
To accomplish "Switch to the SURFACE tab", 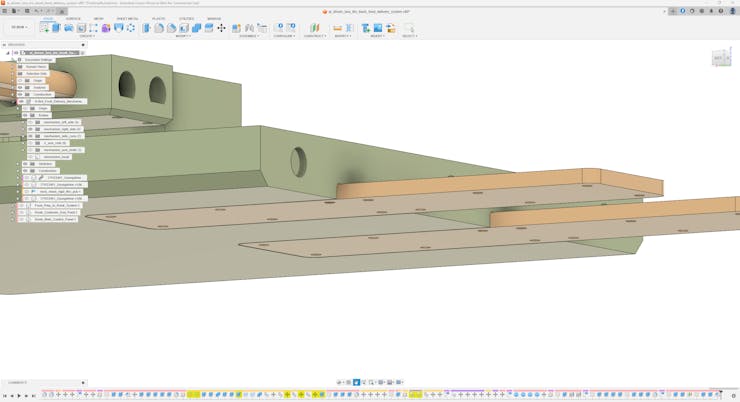I will pos(73,18).
